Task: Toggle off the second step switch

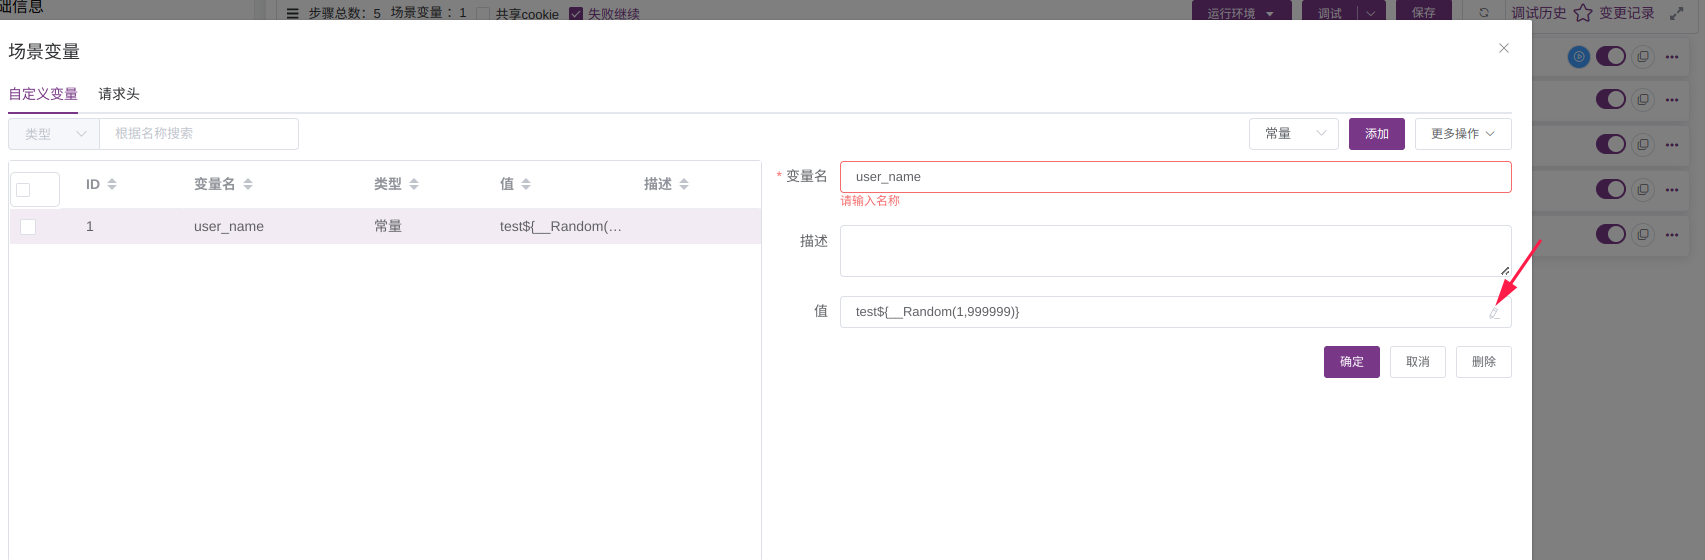Action: (1611, 100)
